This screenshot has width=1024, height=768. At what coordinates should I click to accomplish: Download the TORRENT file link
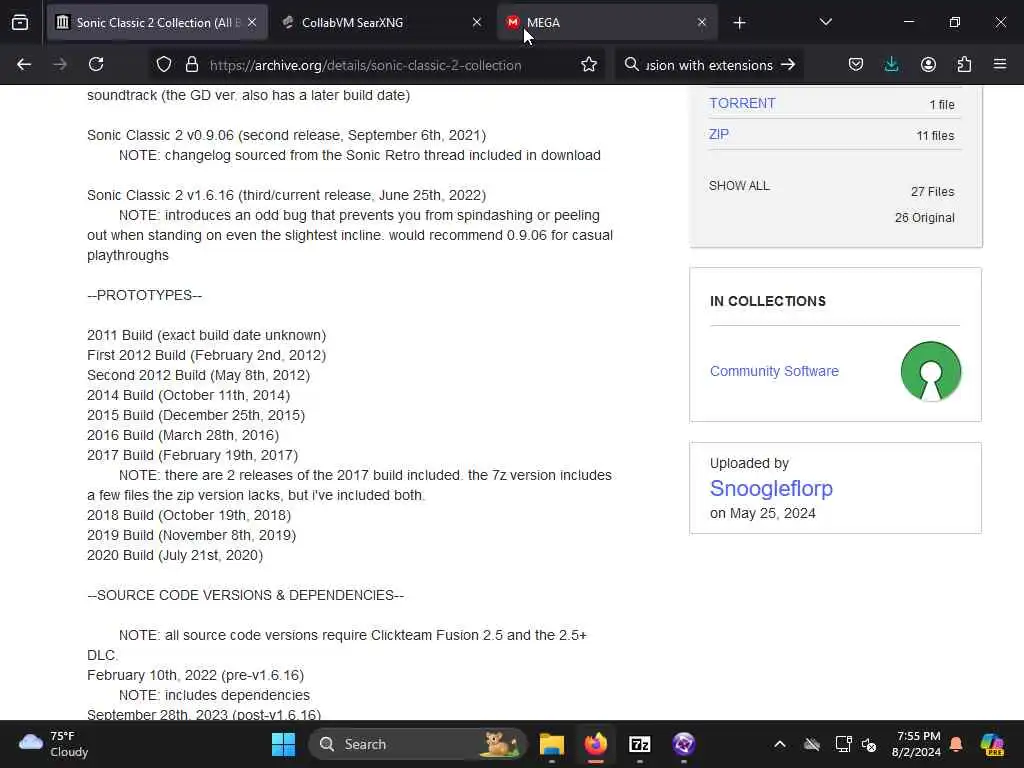point(742,103)
